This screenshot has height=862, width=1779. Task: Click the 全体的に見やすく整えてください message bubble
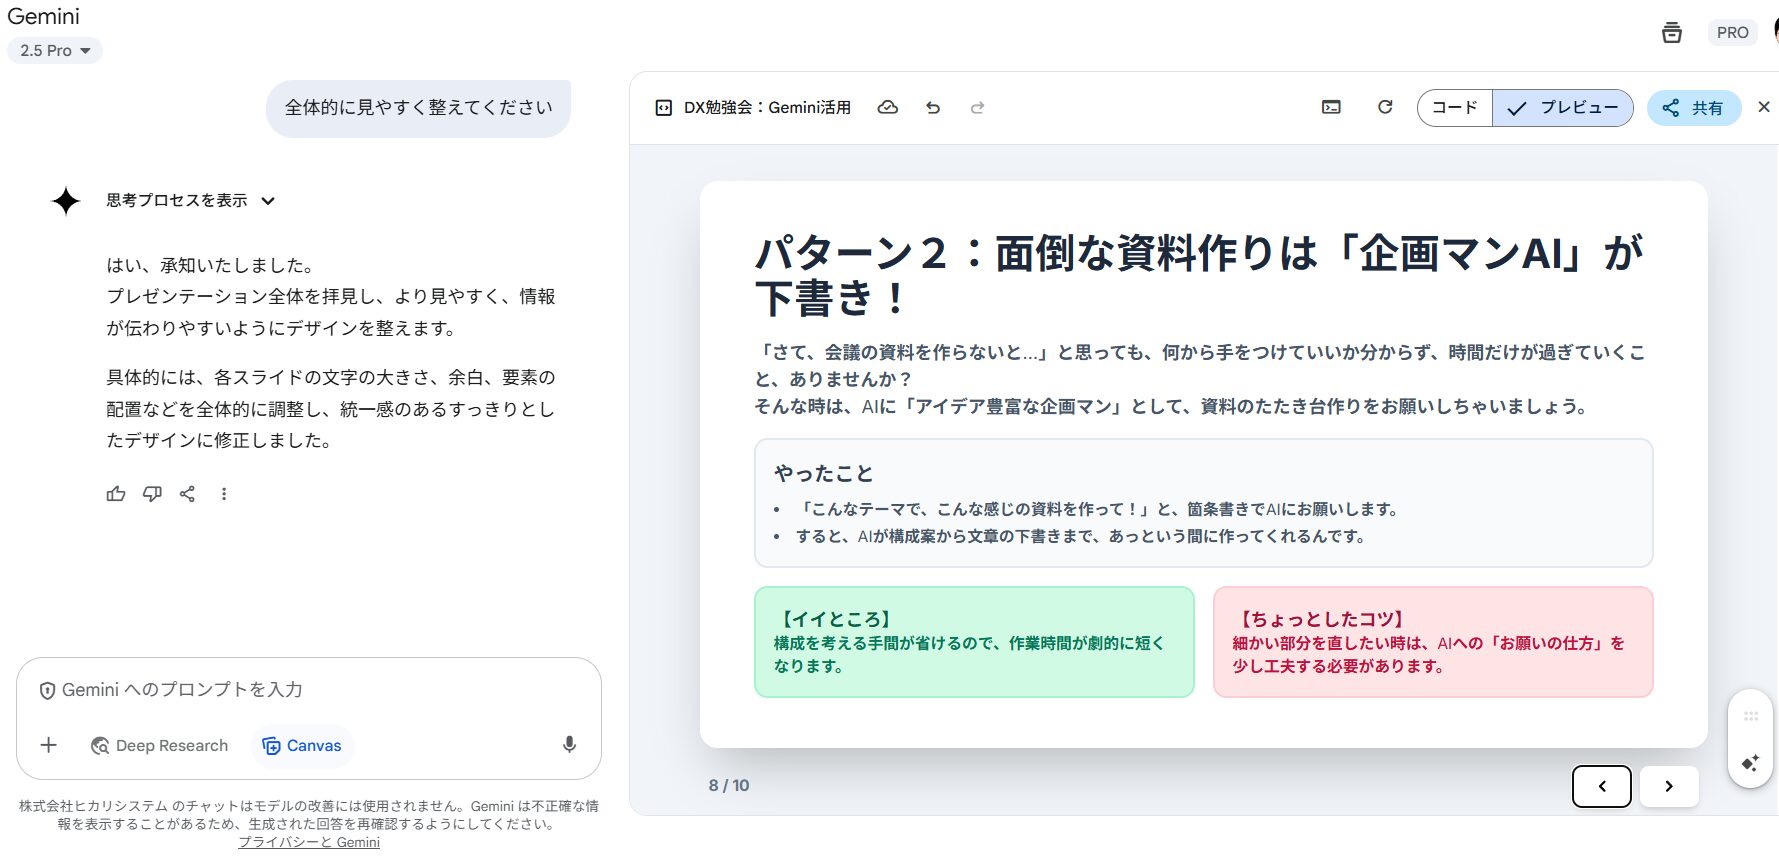point(418,108)
